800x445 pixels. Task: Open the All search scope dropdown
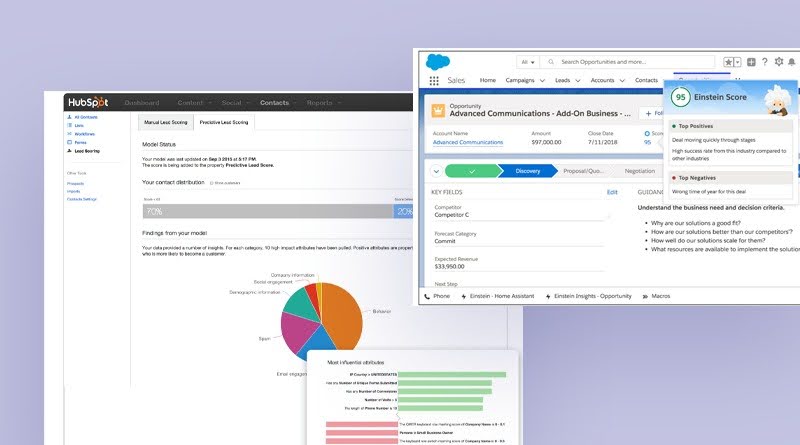[528, 62]
